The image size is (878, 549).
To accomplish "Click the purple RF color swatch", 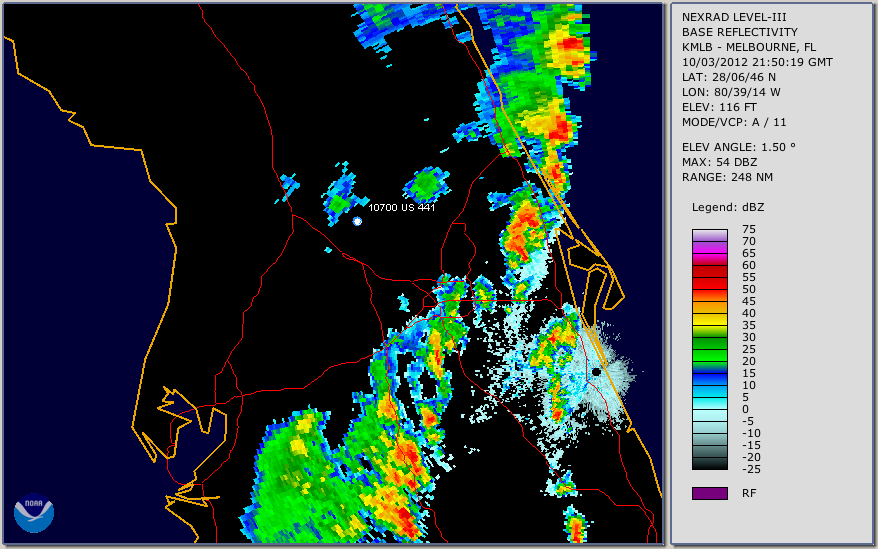I will pyautogui.click(x=709, y=493).
